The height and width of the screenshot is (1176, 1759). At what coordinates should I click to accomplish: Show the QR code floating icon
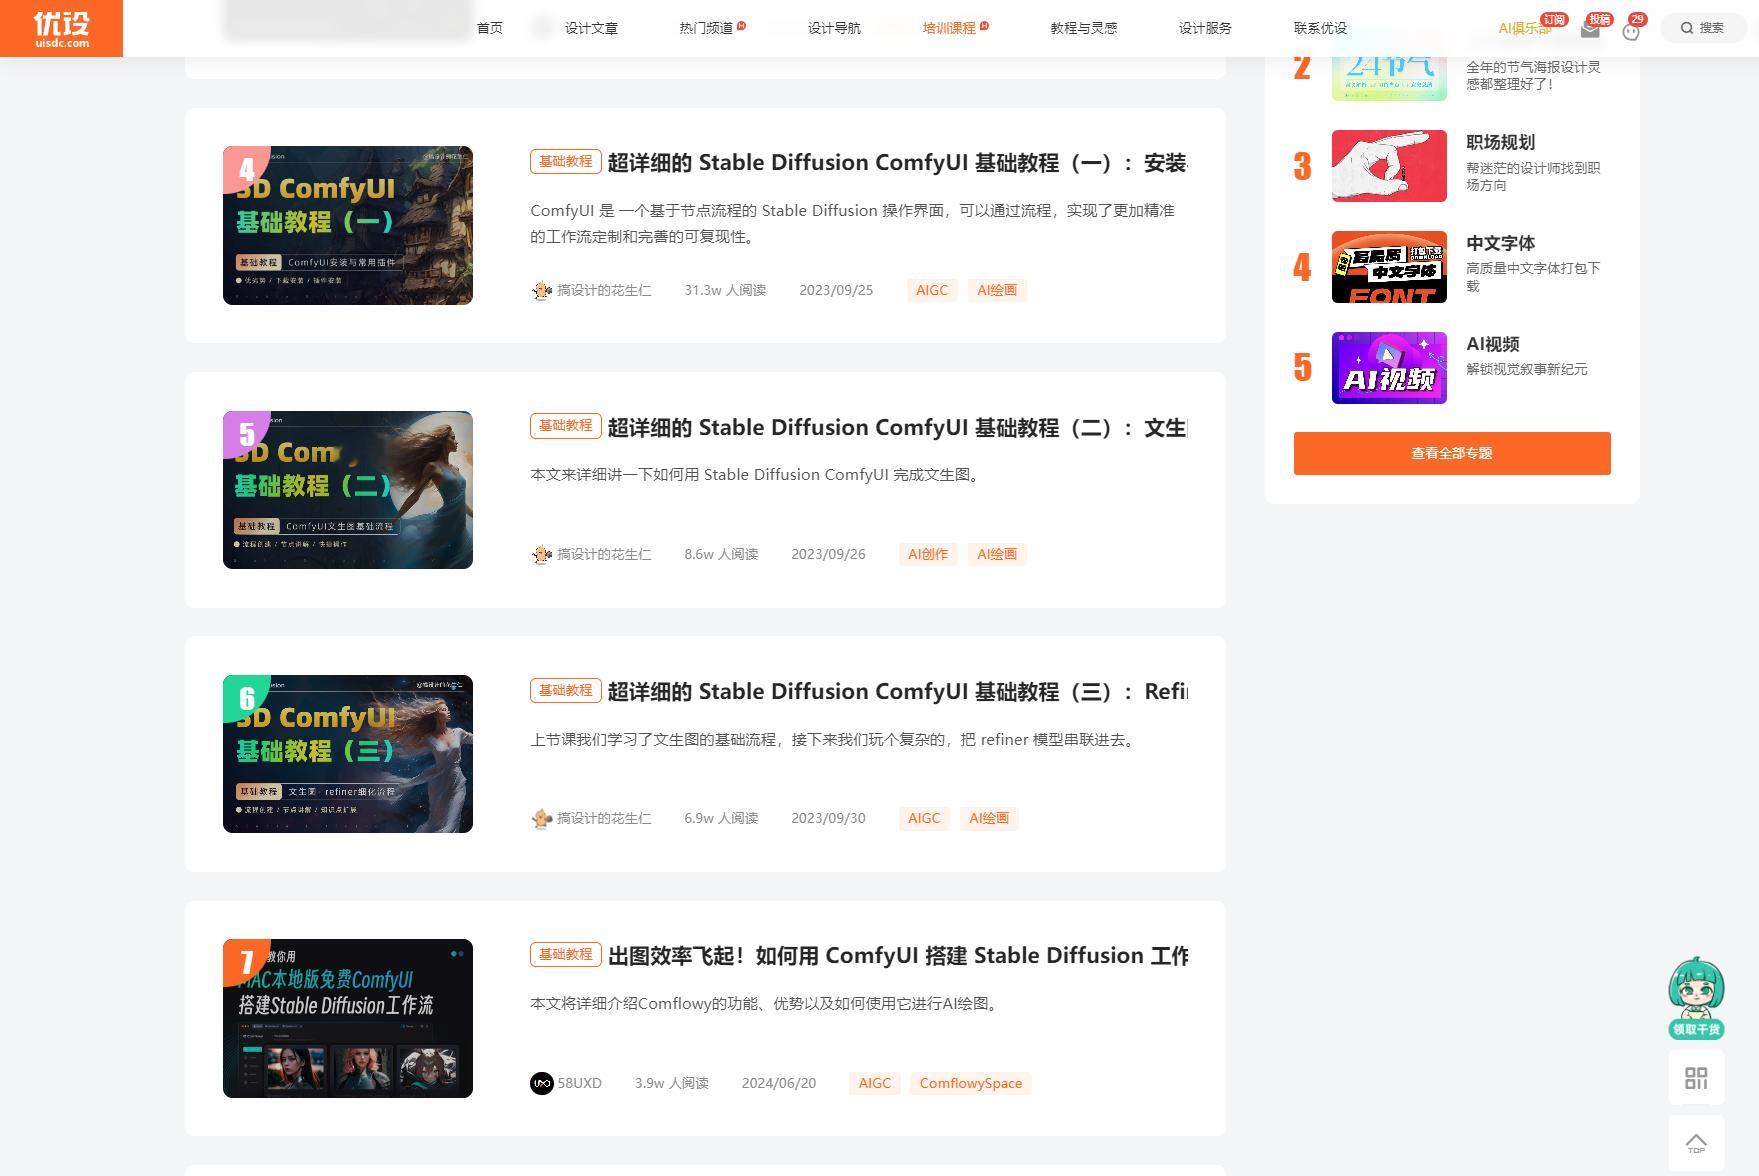click(1696, 1078)
